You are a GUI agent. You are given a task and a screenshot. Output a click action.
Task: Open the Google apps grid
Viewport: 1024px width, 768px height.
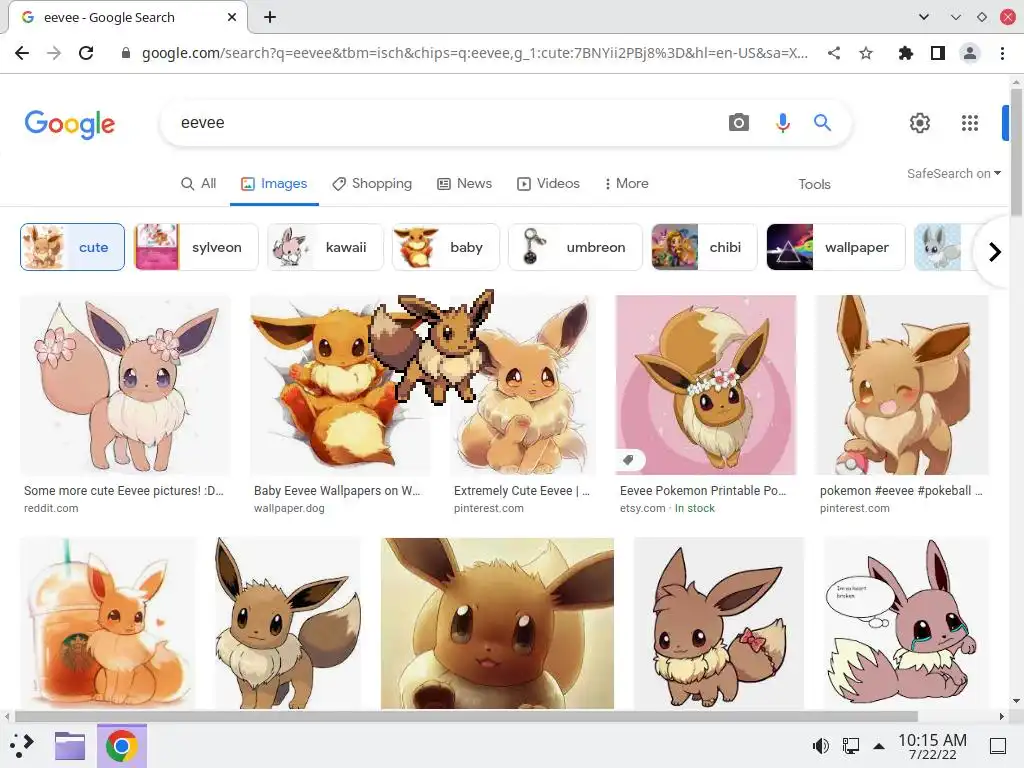pyautogui.click(x=970, y=123)
